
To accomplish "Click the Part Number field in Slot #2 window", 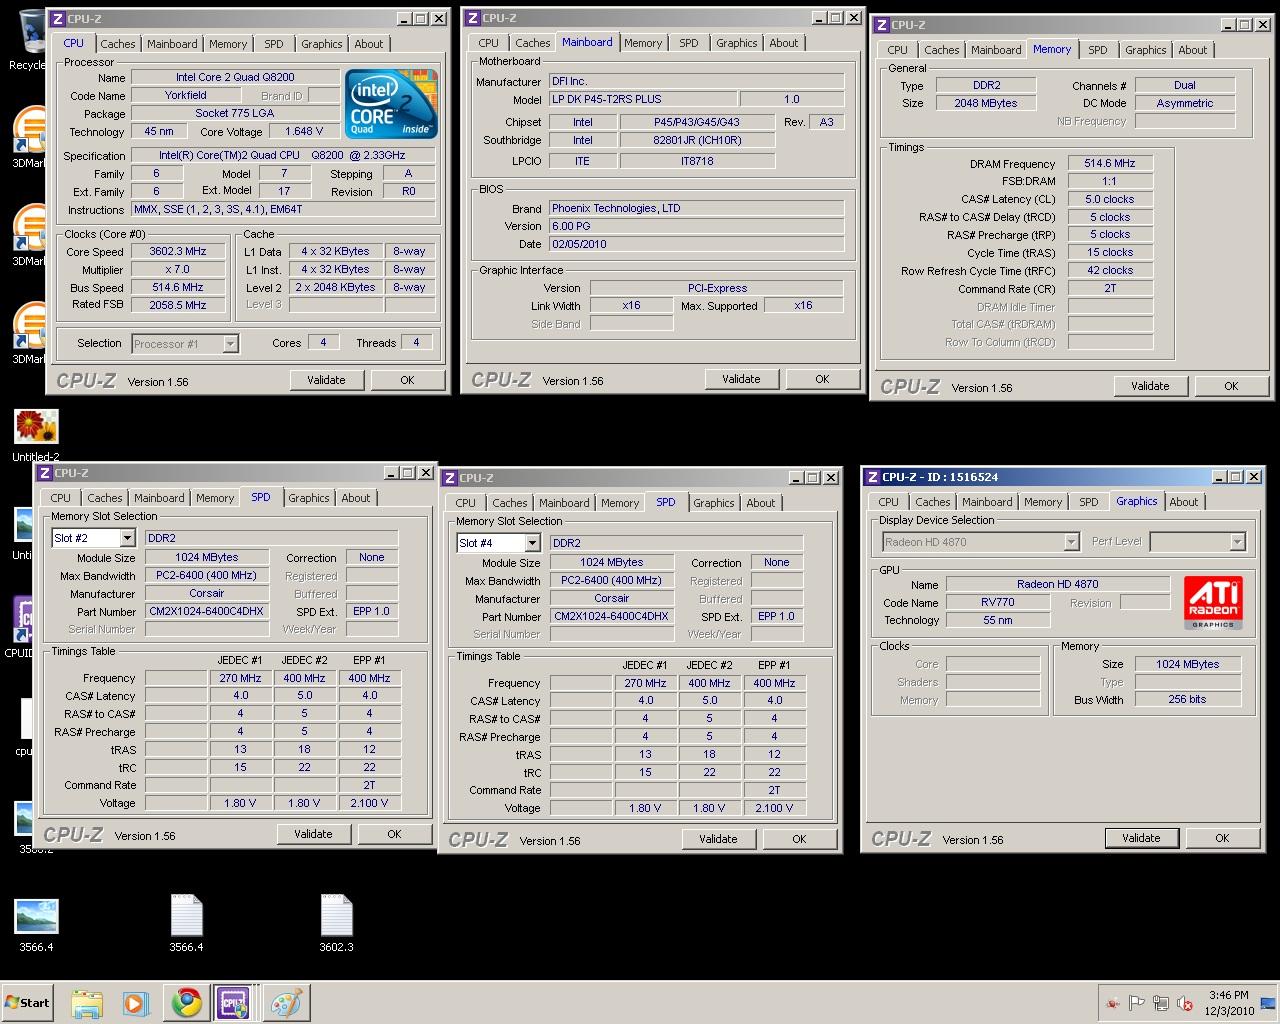I will pyautogui.click(x=206, y=611).
